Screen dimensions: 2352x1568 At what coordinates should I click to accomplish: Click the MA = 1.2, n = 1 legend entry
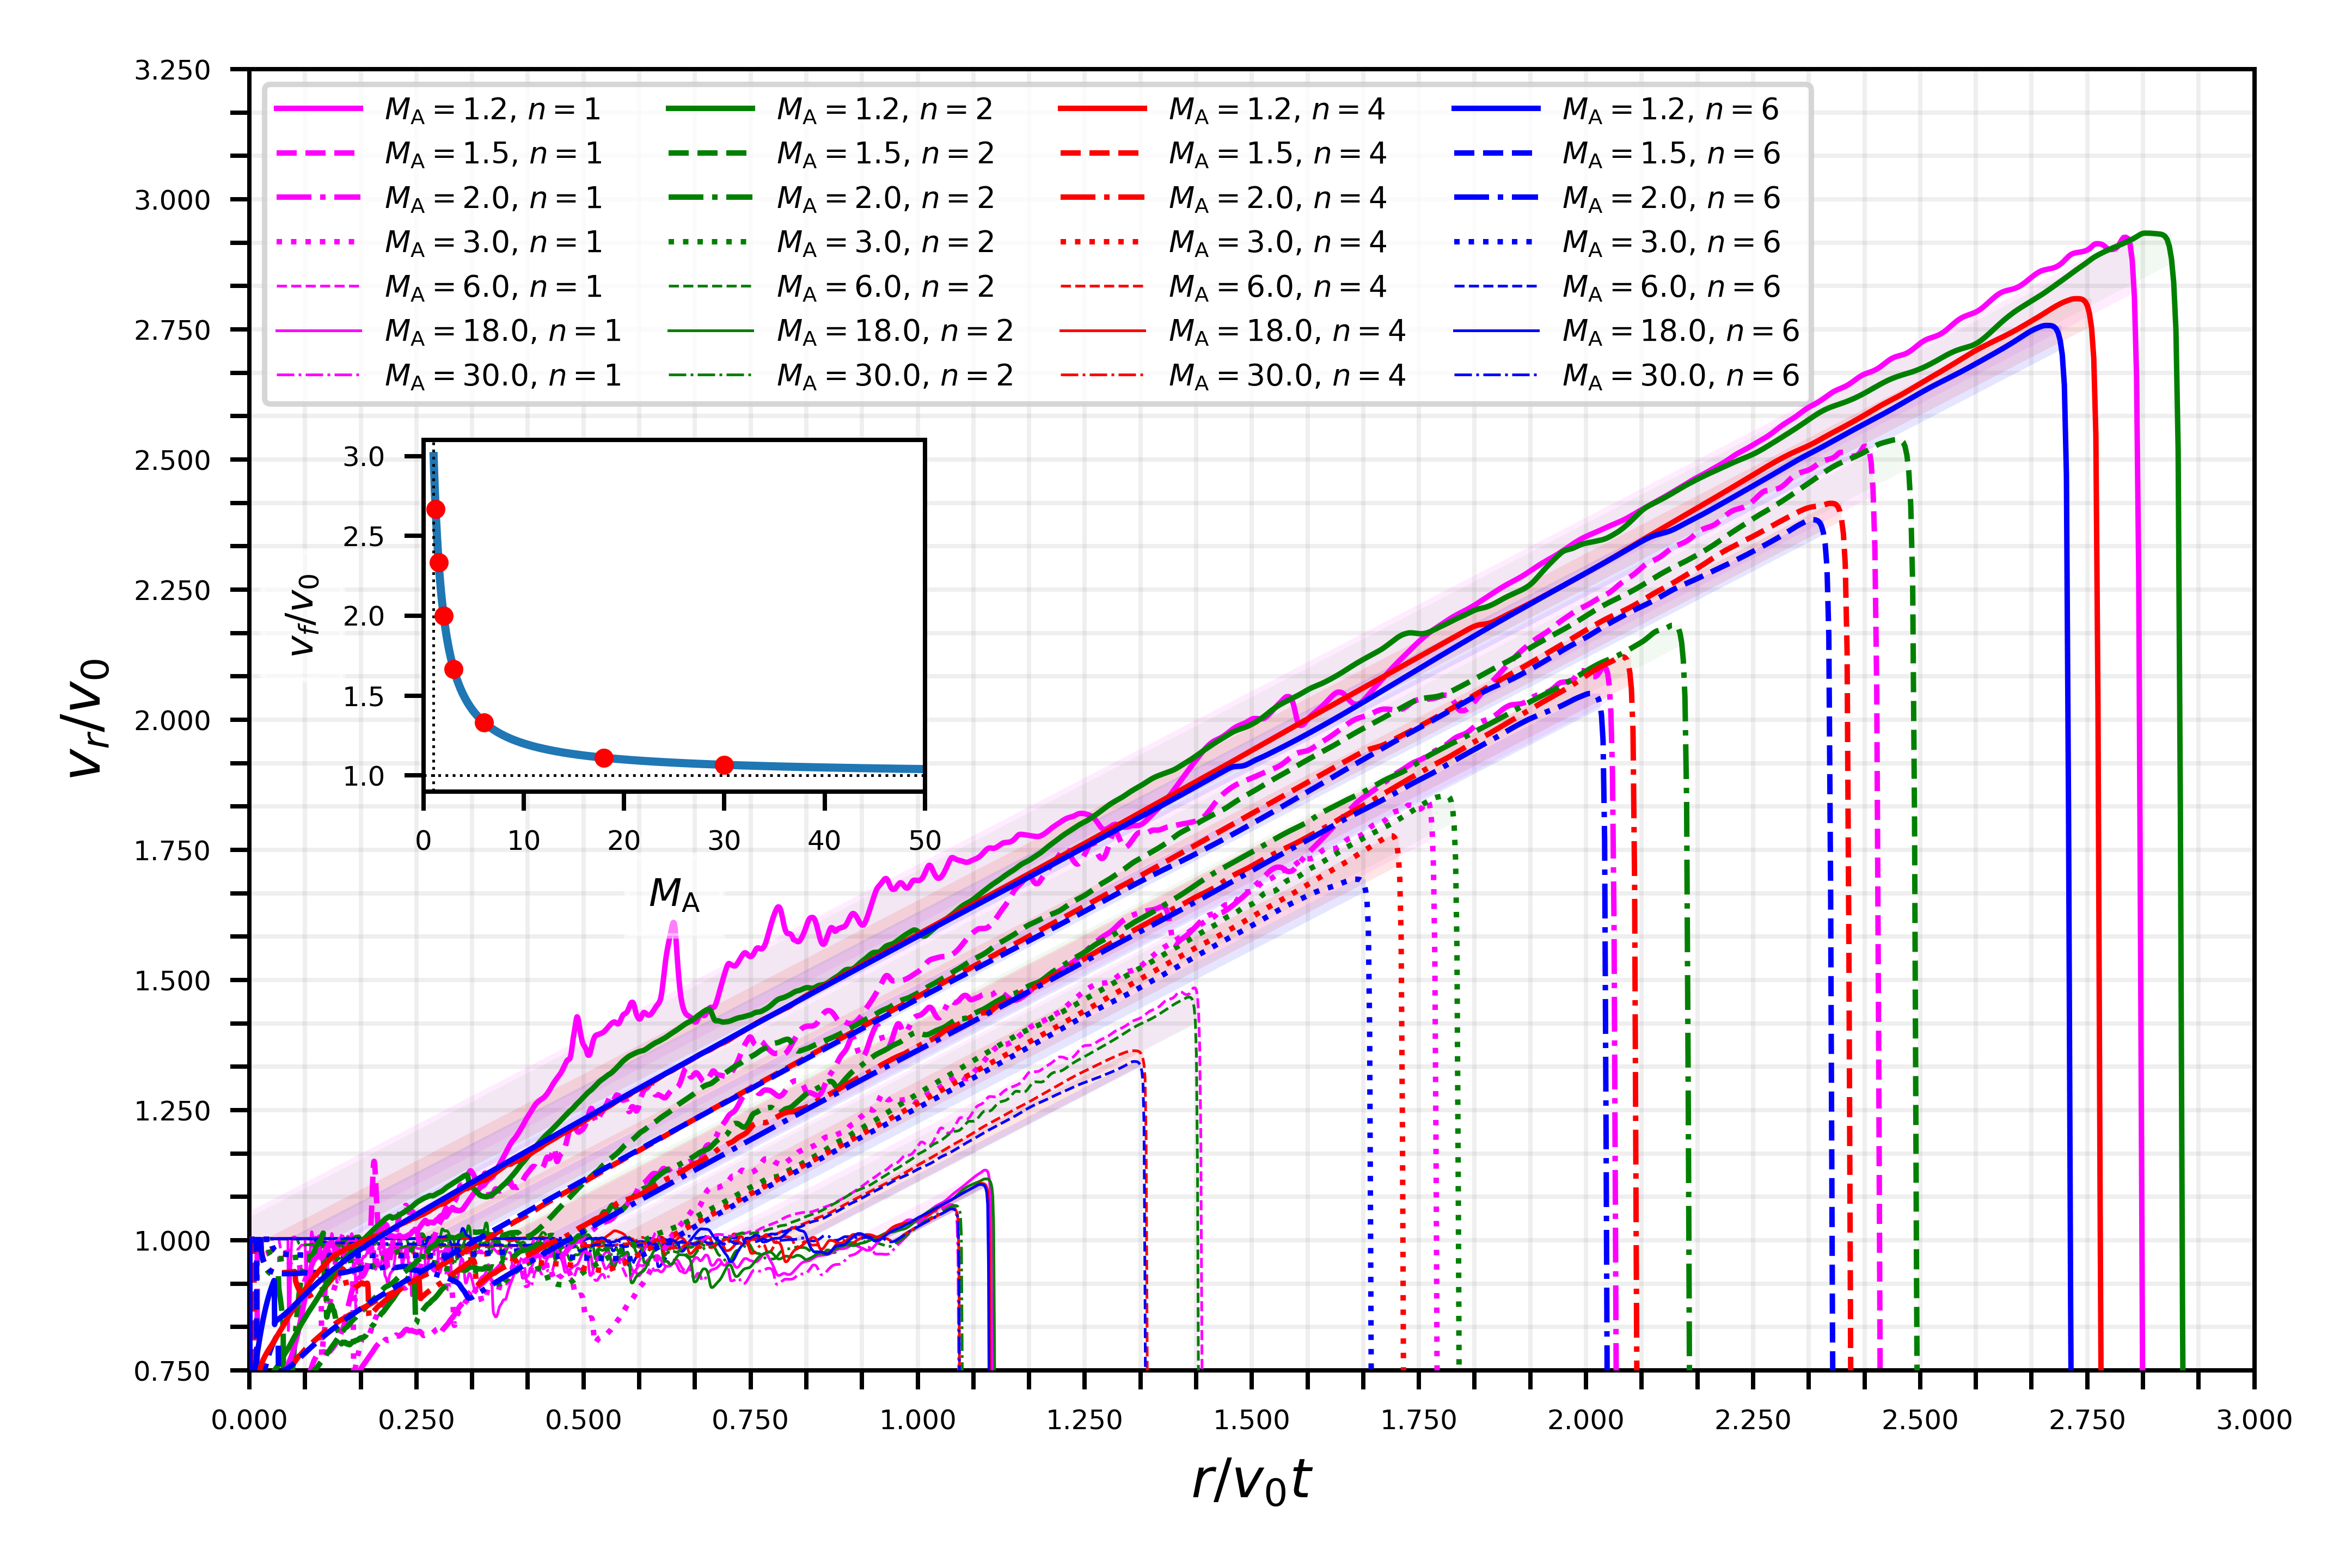click(493, 109)
